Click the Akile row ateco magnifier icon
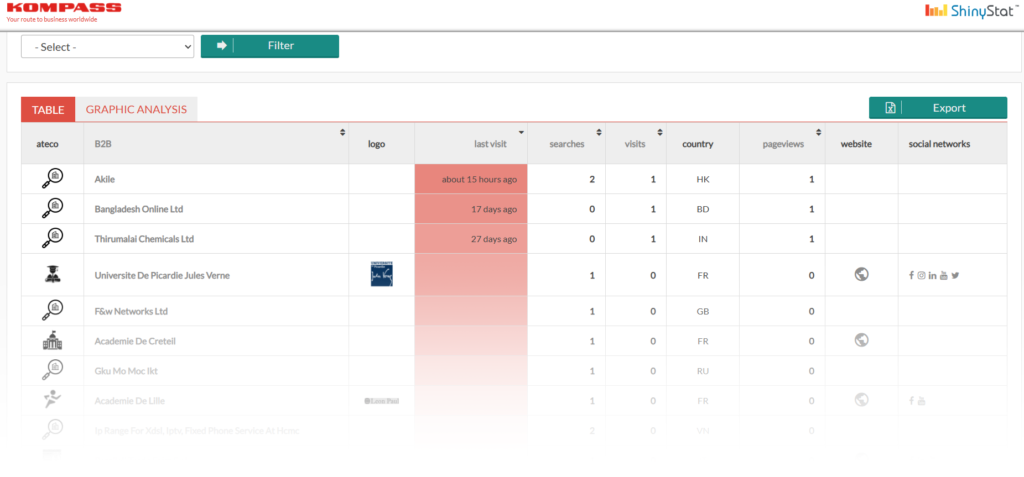1024x477 pixels. [52, 179]
